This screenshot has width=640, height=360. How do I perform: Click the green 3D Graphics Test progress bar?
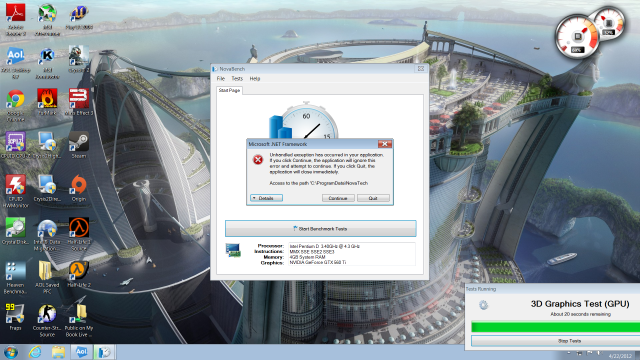(x=556, y=327)
